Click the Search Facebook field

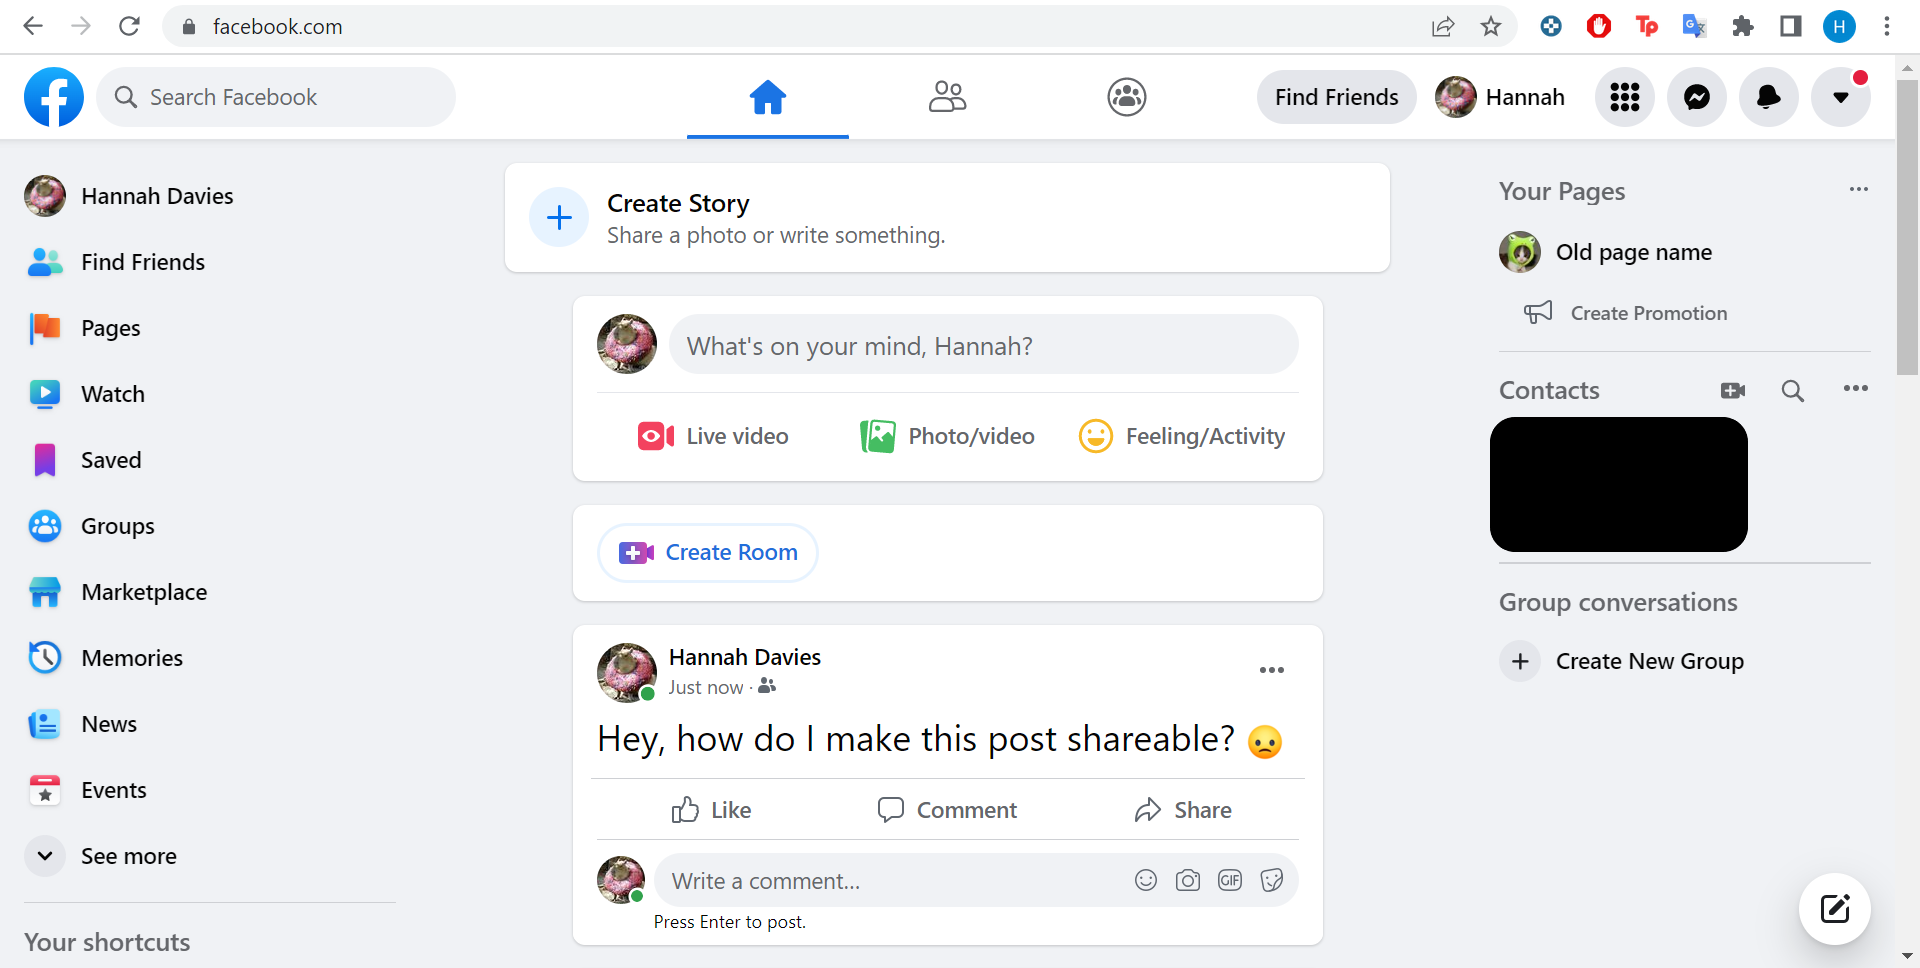[x=276, y=97]
